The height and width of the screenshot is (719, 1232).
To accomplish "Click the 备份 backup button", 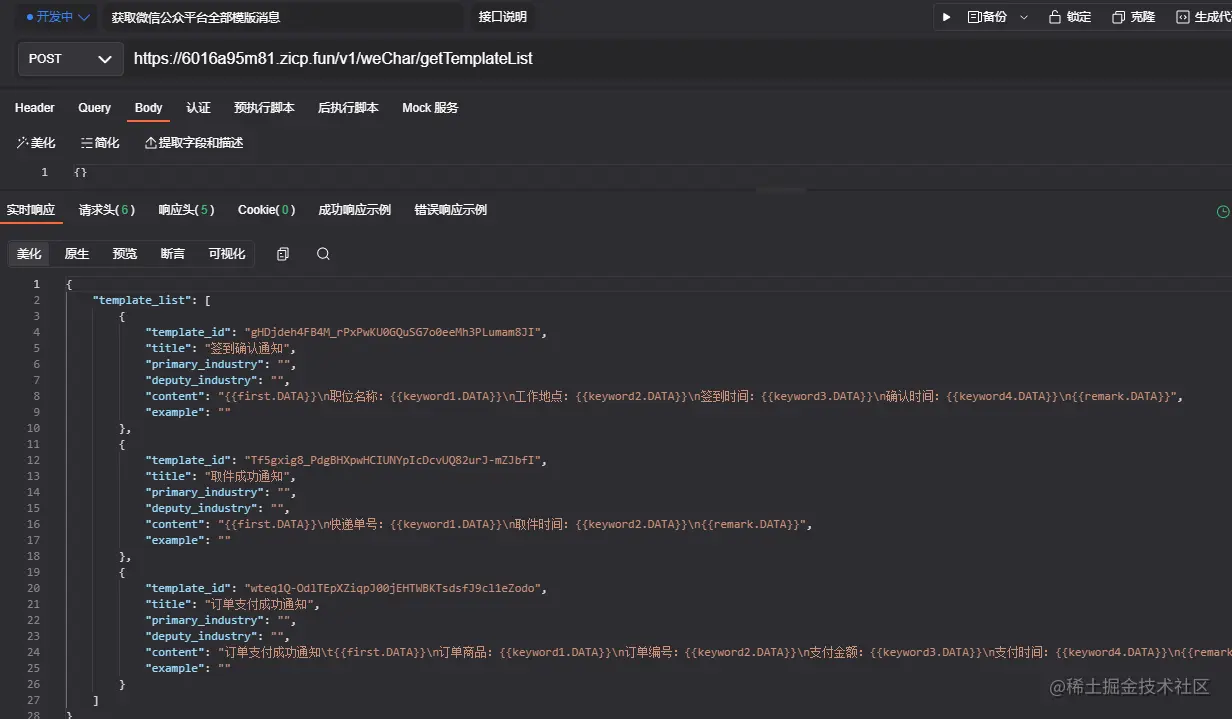I will pyautogui.click(x=986, y=17).
